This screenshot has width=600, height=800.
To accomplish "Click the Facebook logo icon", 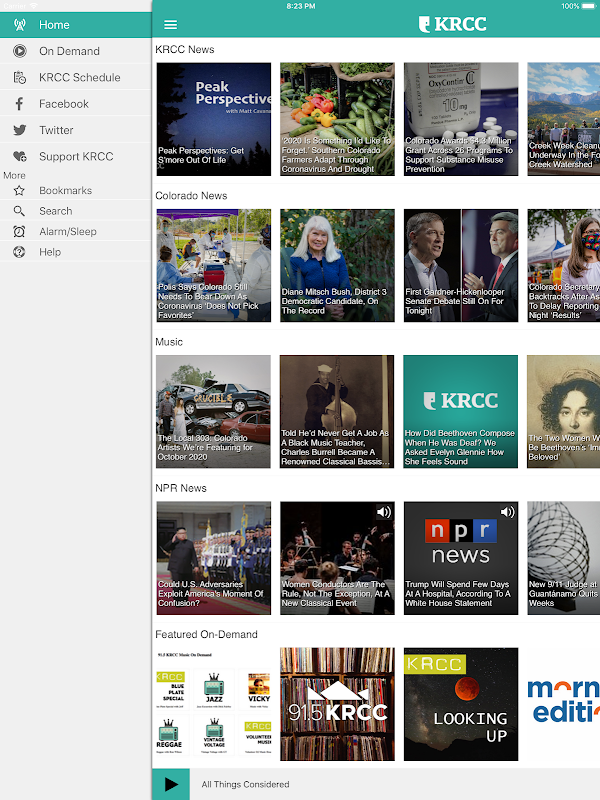I will 19,104.
